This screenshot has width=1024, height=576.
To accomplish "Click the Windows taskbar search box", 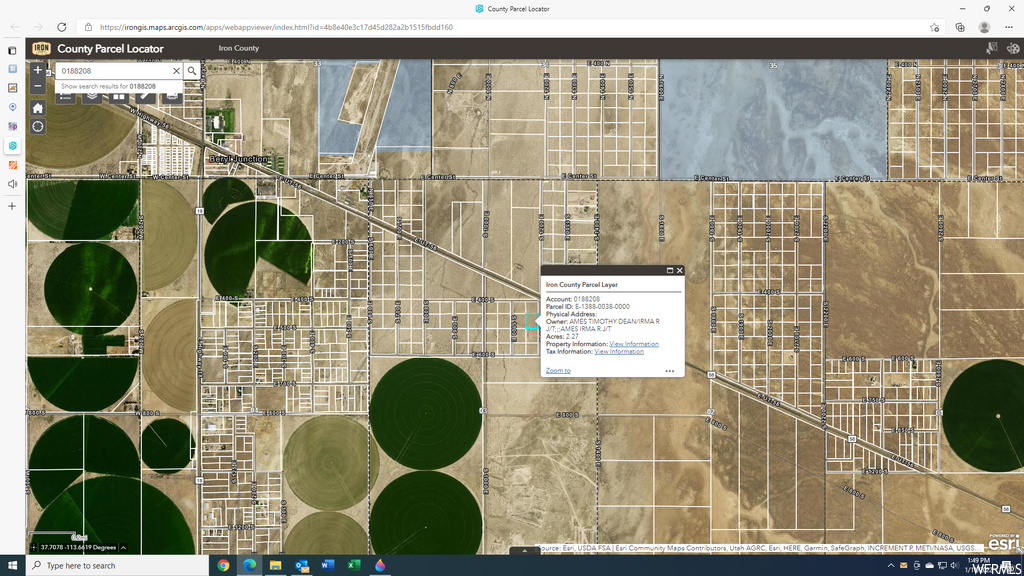I will click(118, 566).
